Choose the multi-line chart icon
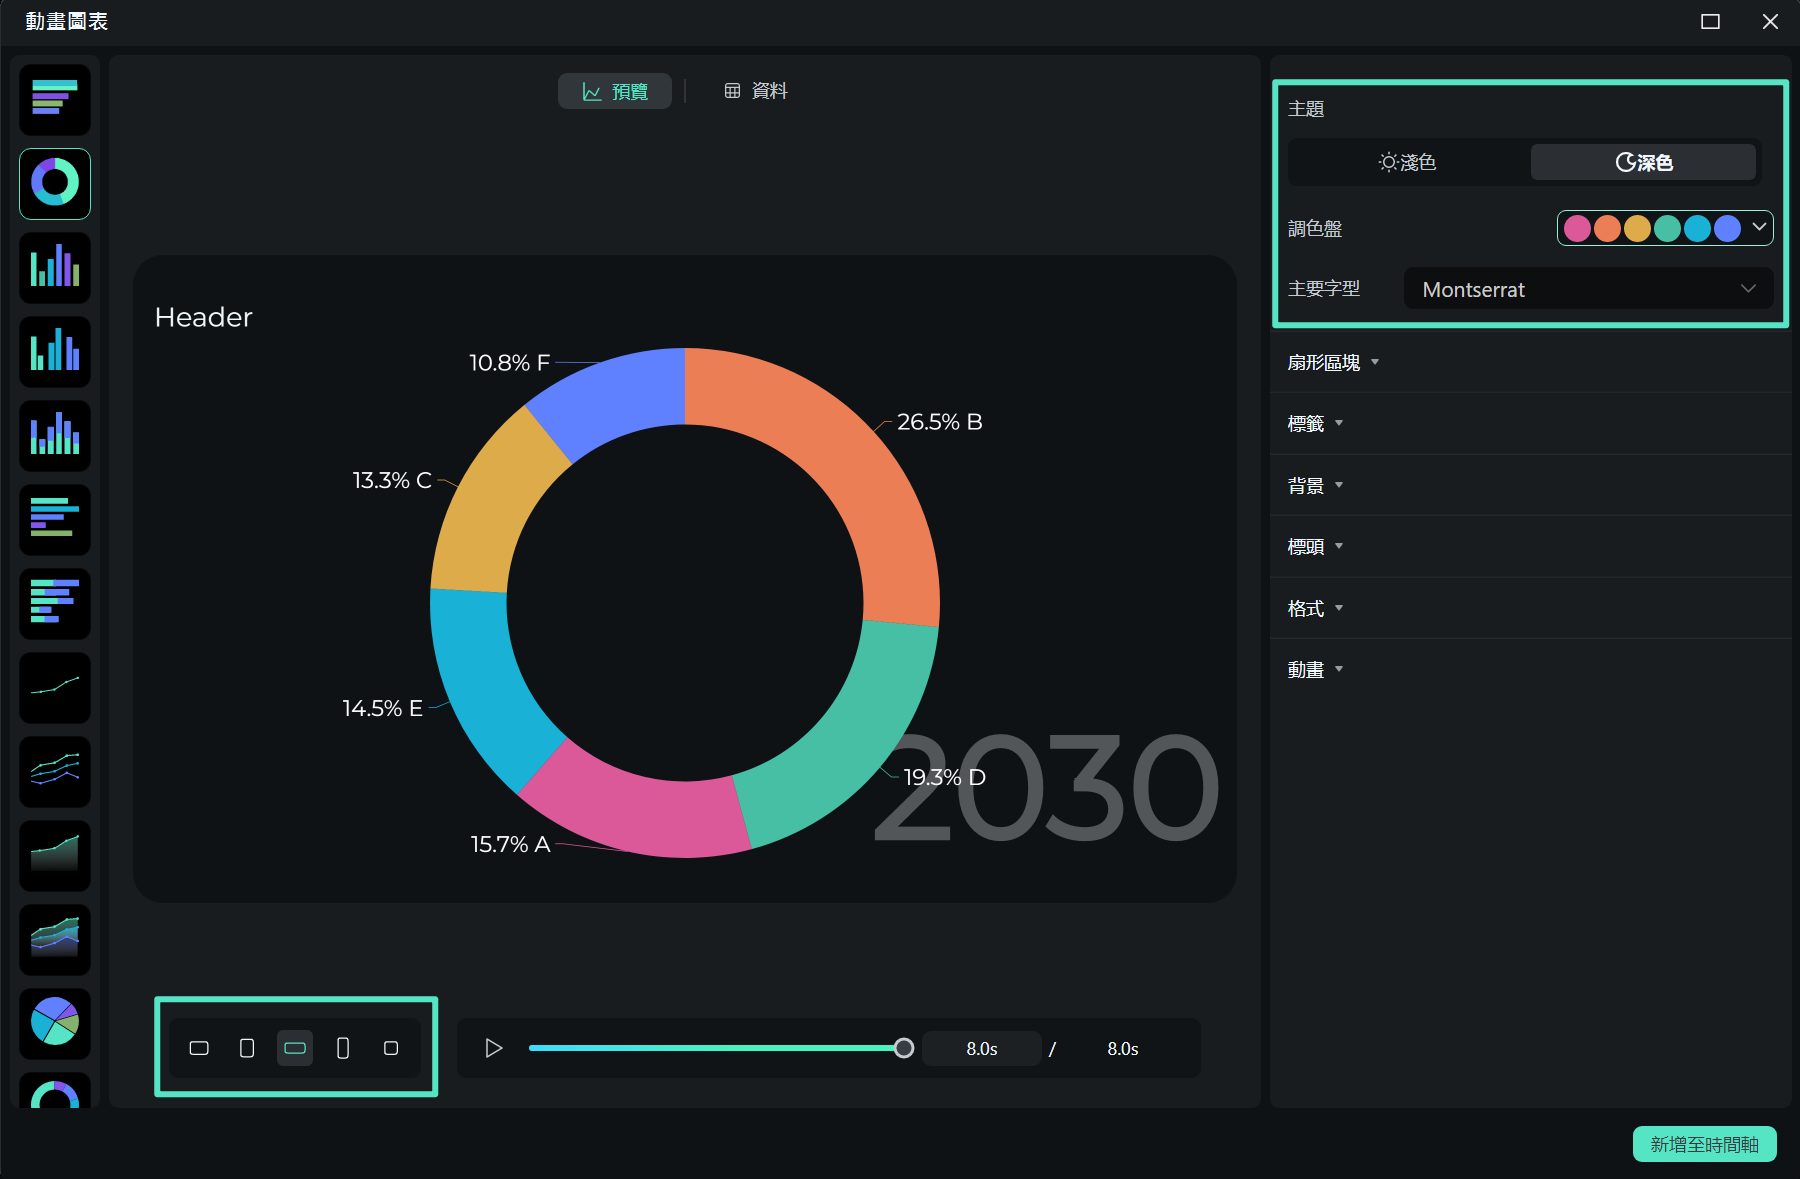This screenshot has height=1179, width=1800. pyautogui.click(x=55, y=771)
